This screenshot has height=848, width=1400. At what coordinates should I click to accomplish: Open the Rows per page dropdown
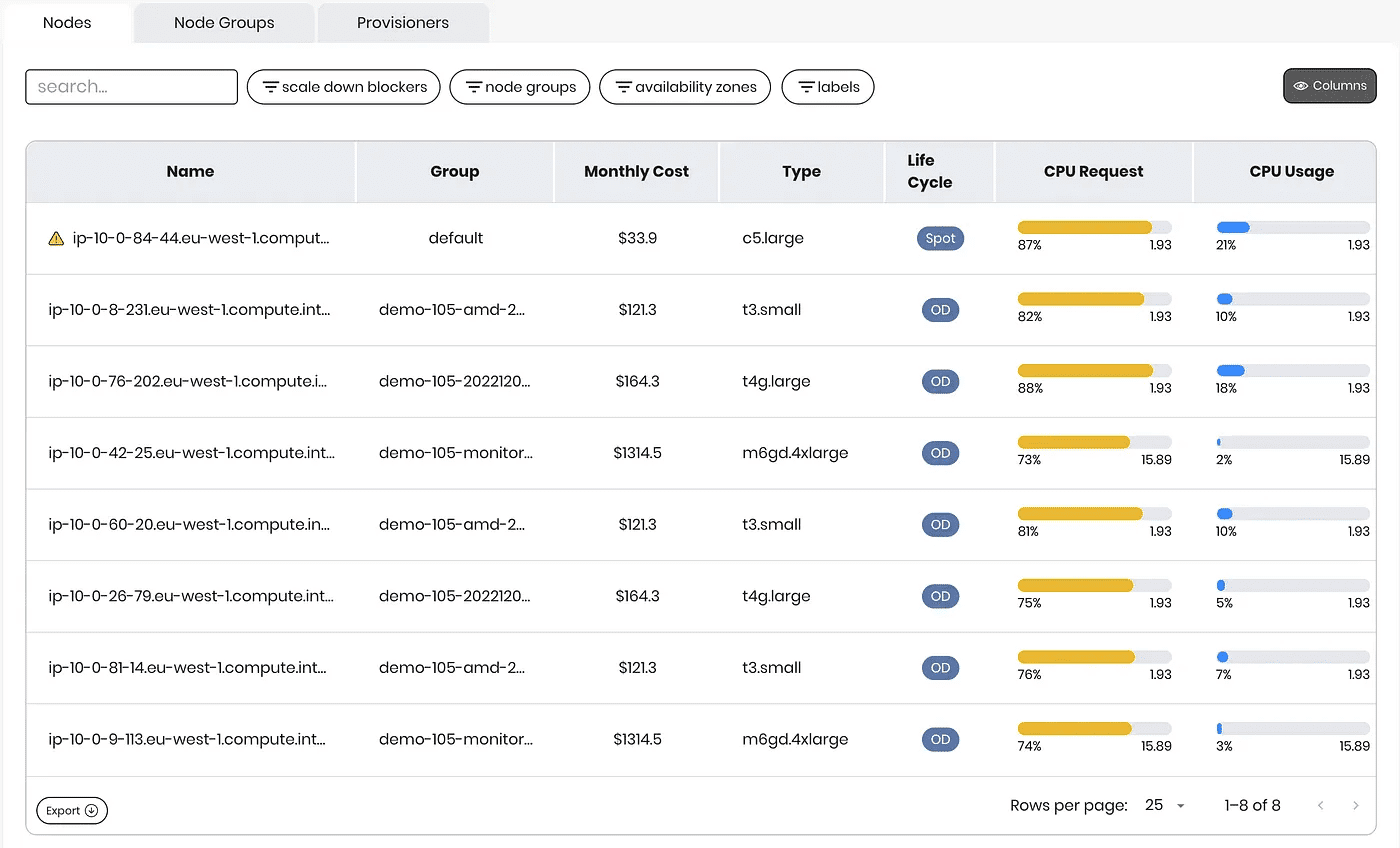click(x=1163, y=805)
